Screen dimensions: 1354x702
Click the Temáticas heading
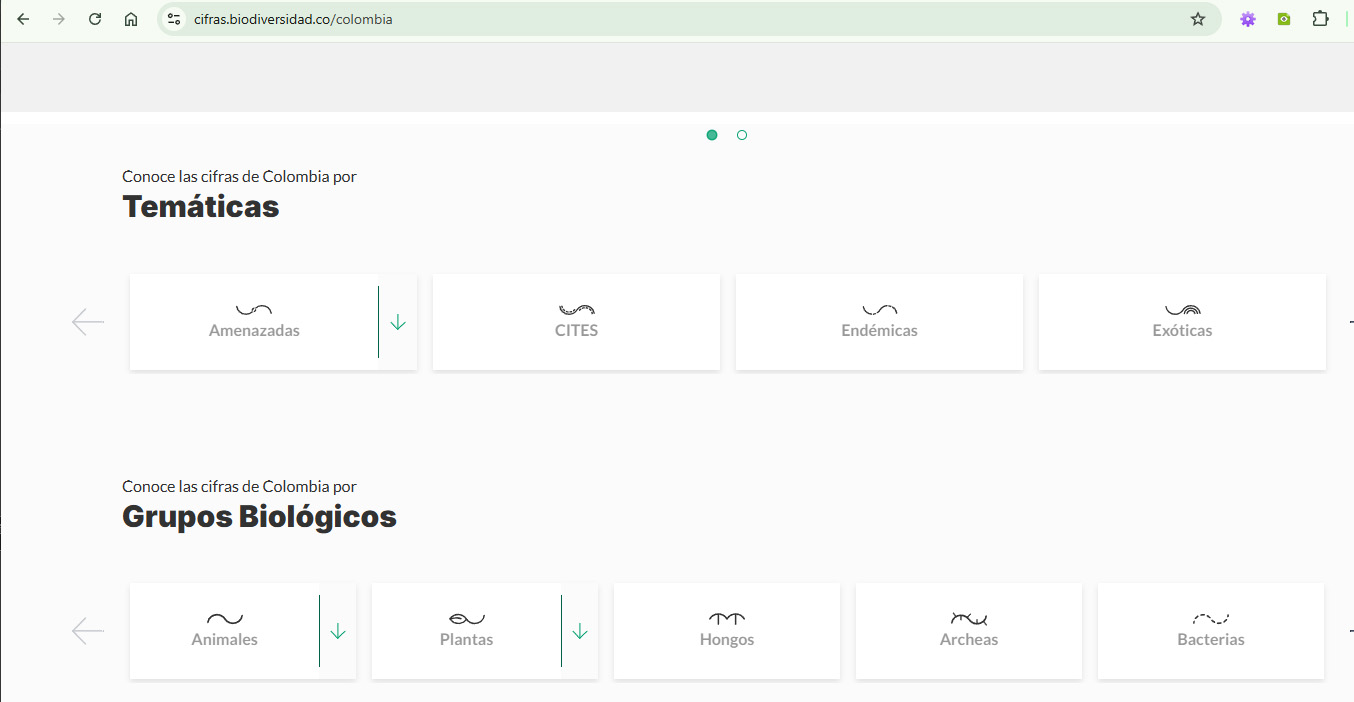tap(201, 207)
